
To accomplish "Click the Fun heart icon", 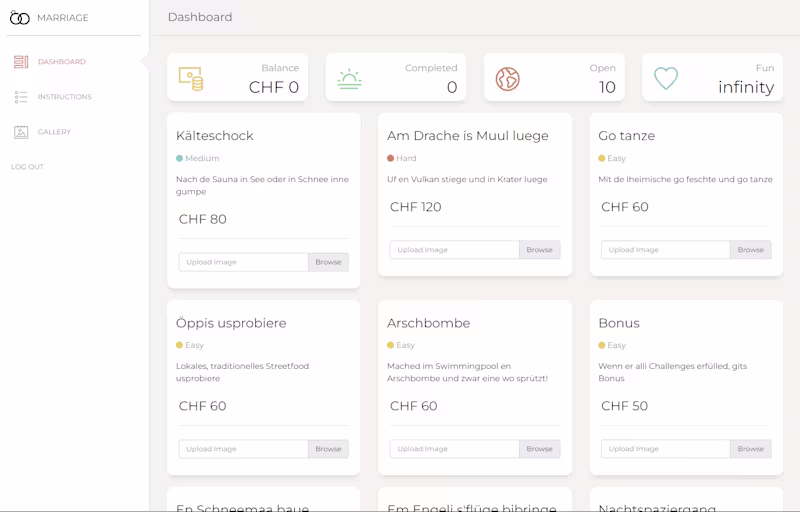I will (666, 78).
